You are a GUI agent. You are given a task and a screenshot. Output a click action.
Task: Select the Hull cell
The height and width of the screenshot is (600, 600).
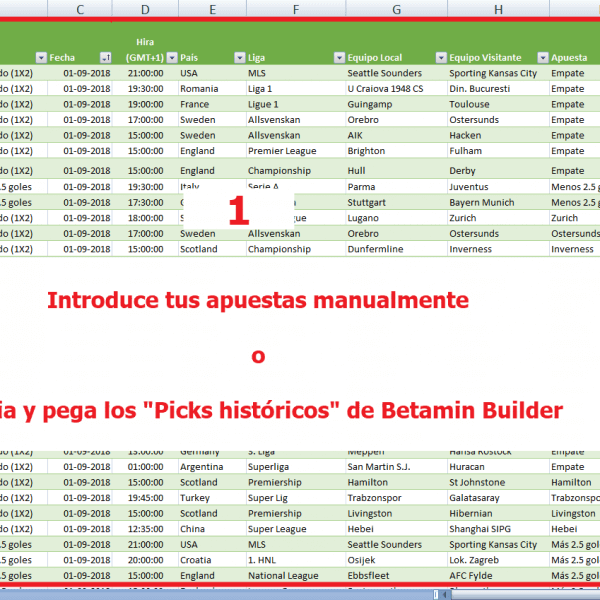tap(396, 169)
